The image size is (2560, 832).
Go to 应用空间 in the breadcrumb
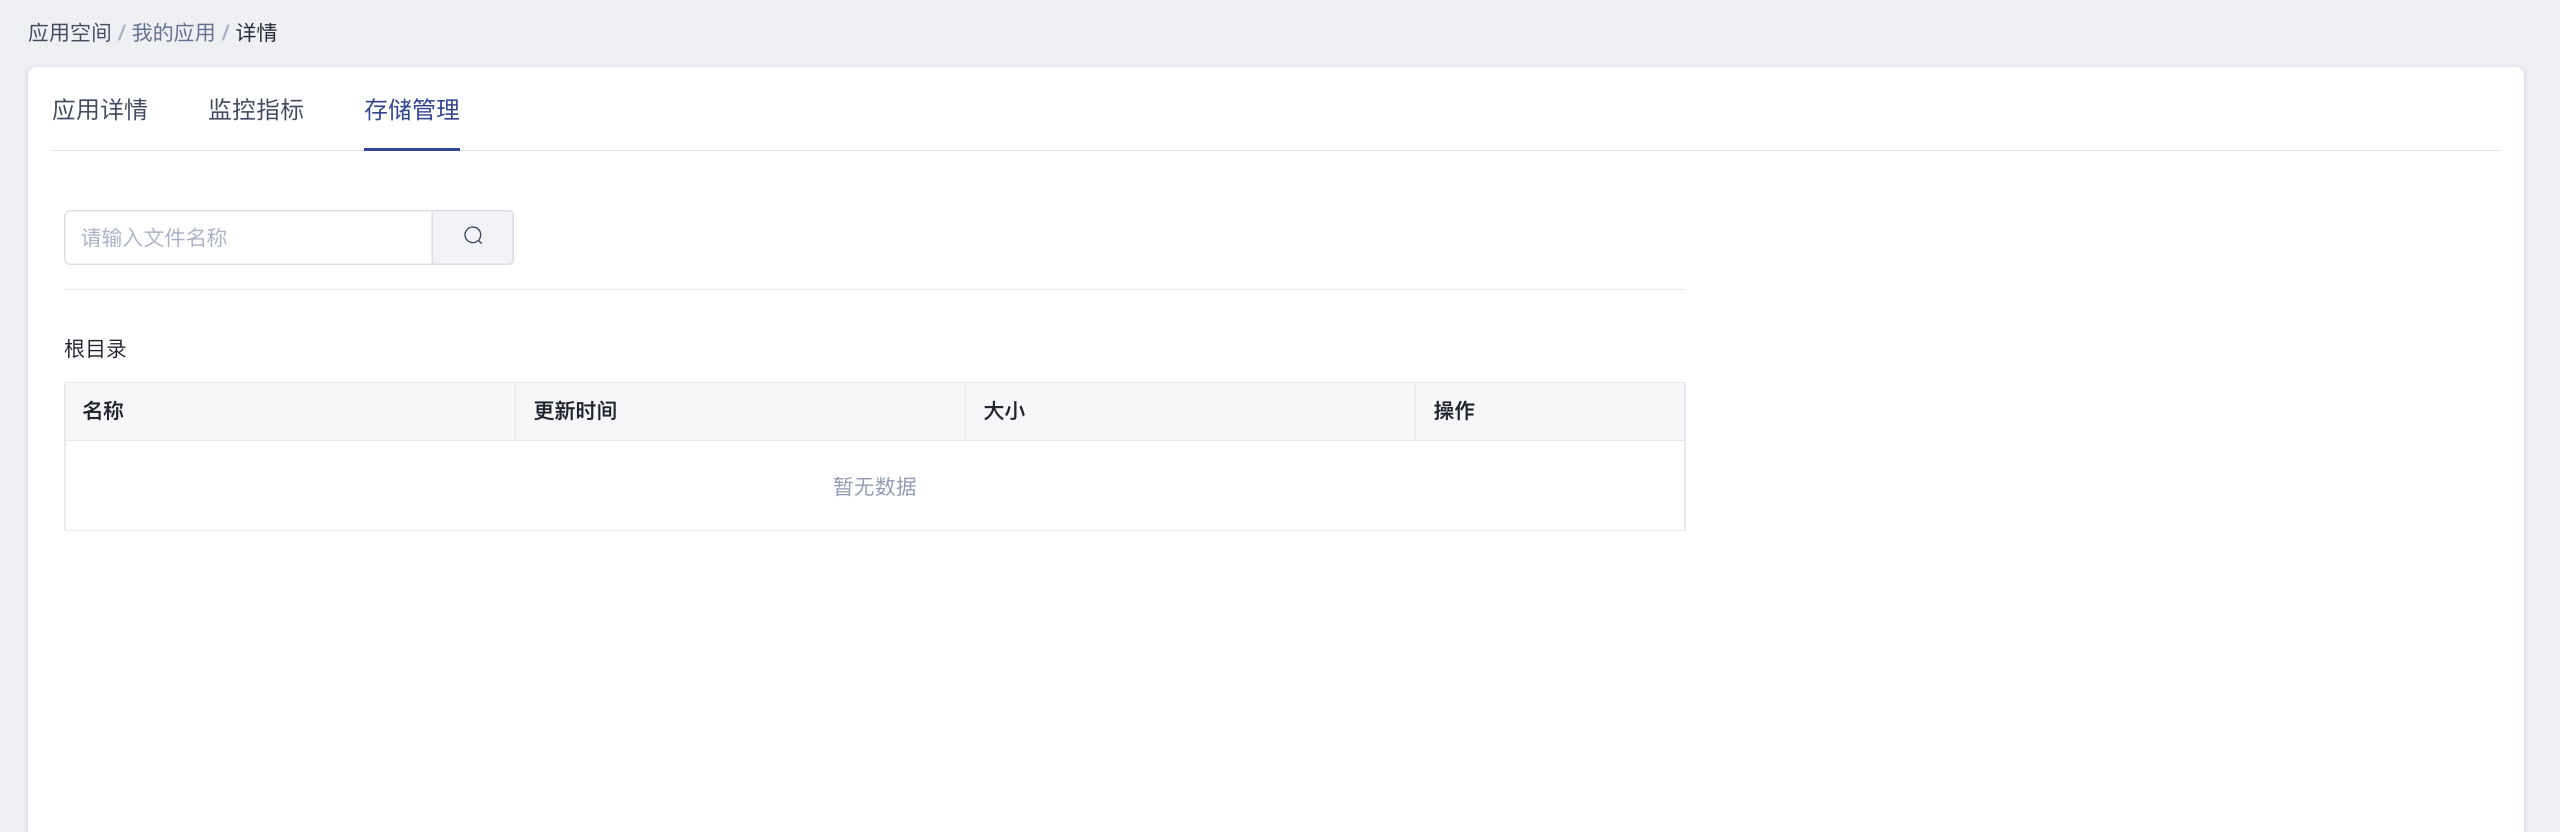coord(69,33)
